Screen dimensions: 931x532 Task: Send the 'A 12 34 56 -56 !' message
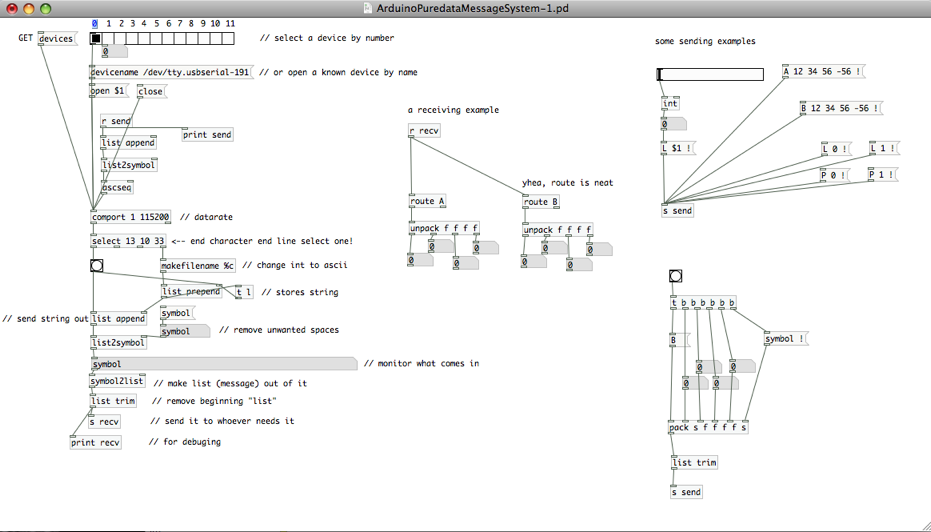click(822, 72)
